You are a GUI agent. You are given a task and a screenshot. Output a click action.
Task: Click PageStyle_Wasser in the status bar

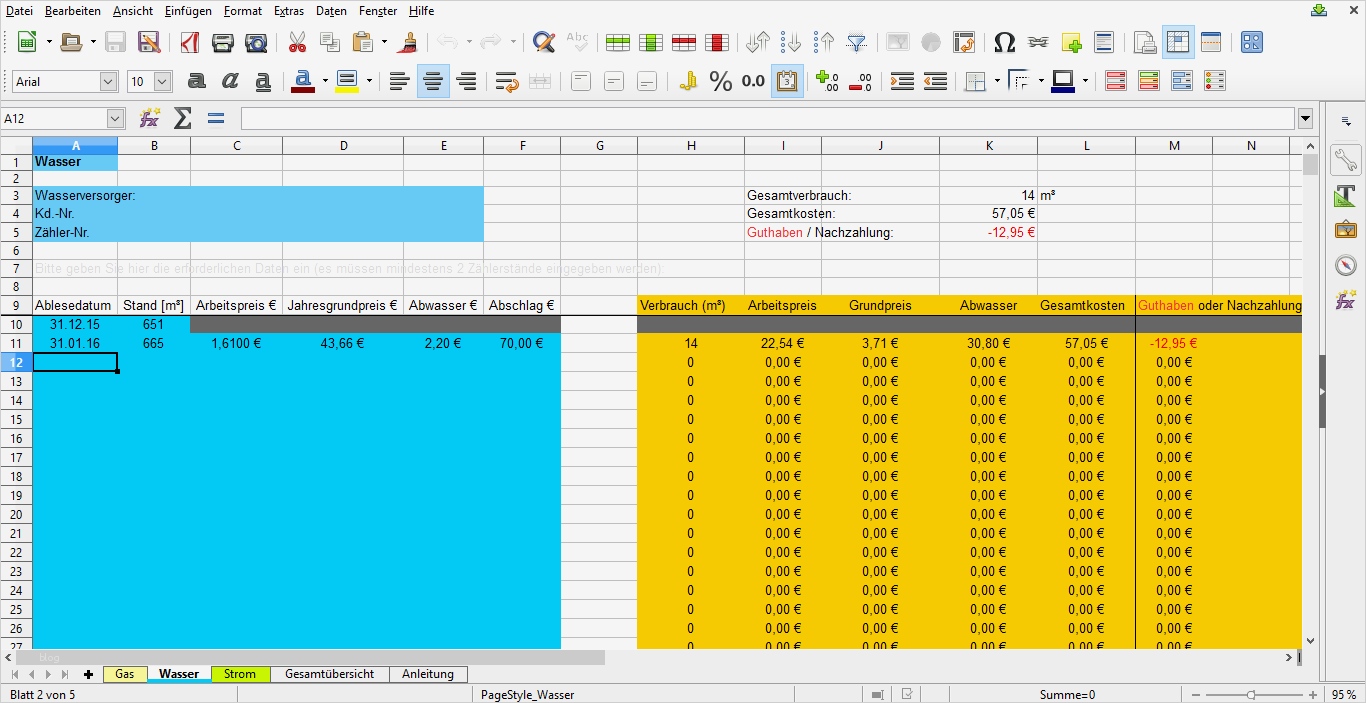pyautogui.click(x=527, y=694)
